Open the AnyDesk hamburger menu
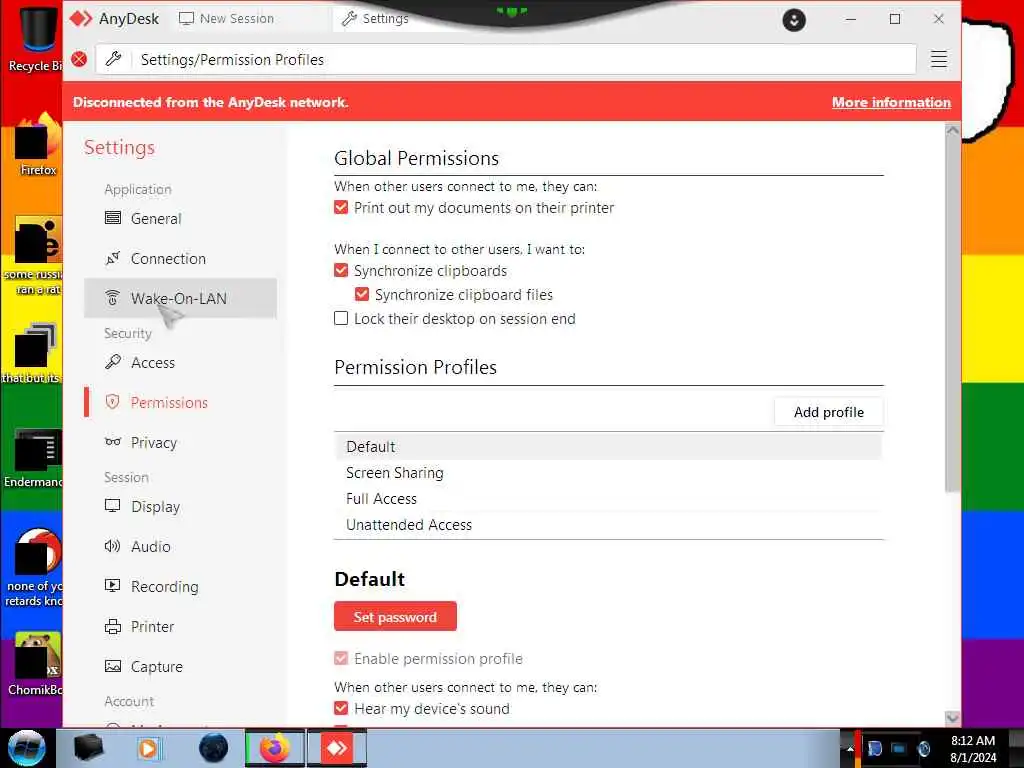Viewport: 1024px width, 768px height. (x=938, y=59)
